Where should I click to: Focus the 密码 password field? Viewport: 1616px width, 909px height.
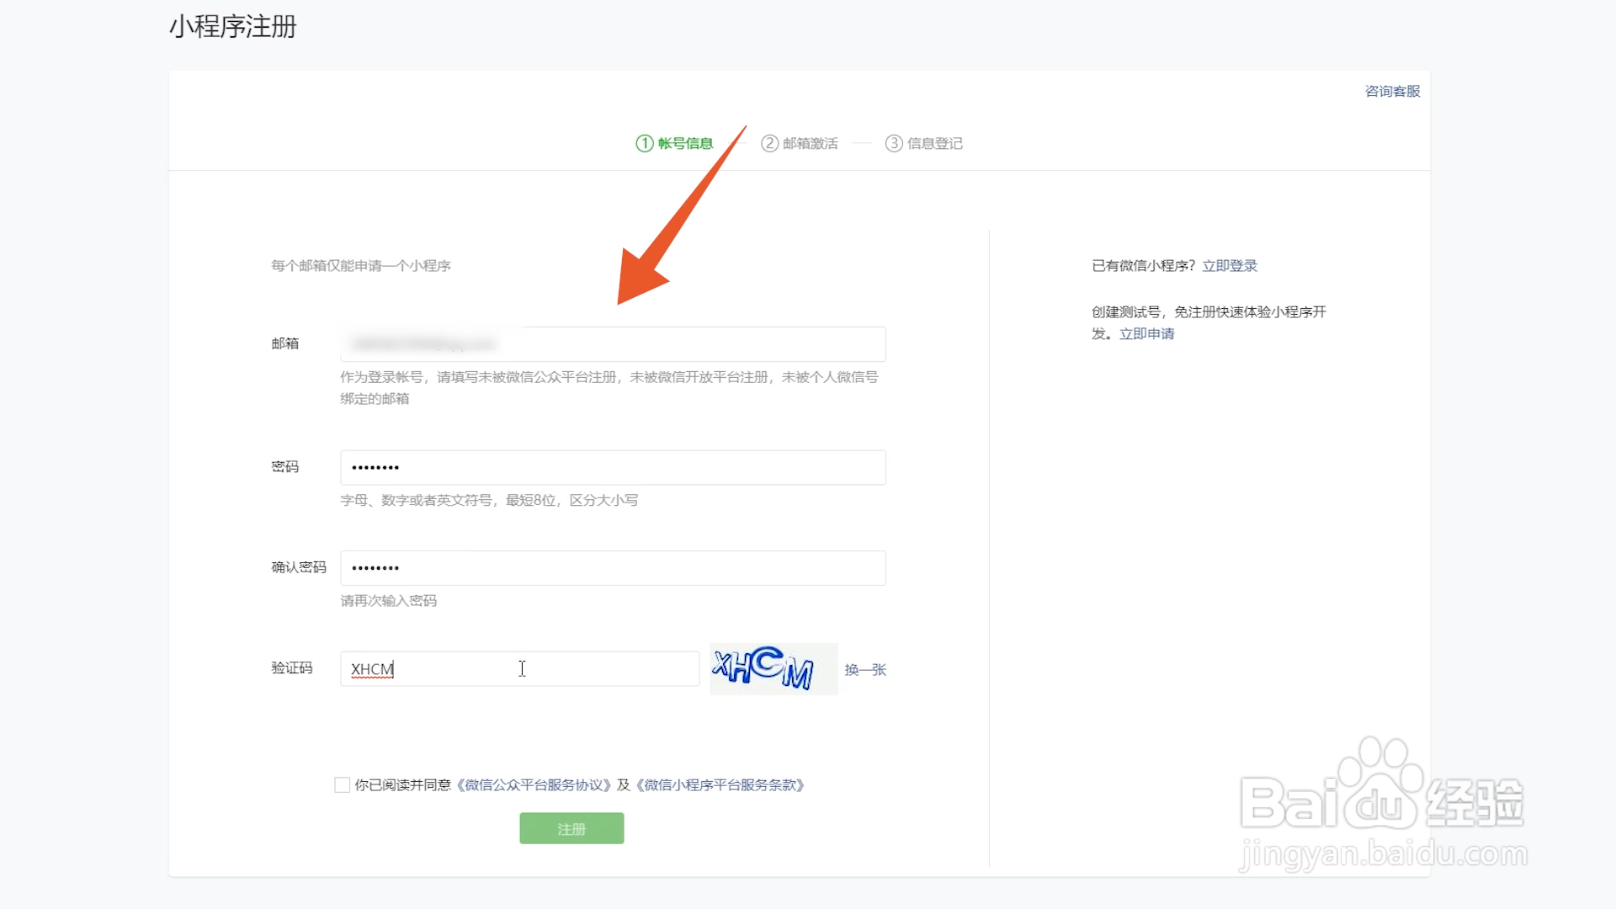point(612,467)
